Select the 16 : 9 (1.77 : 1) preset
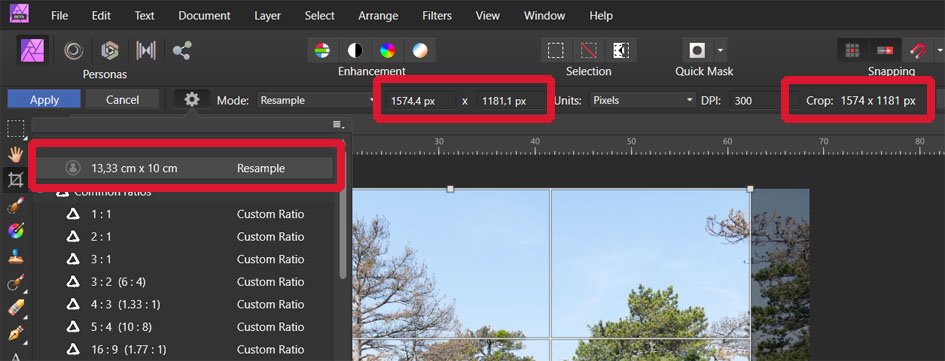The width and height of the screenshot is (945, 361). click(x=184, y=350)
